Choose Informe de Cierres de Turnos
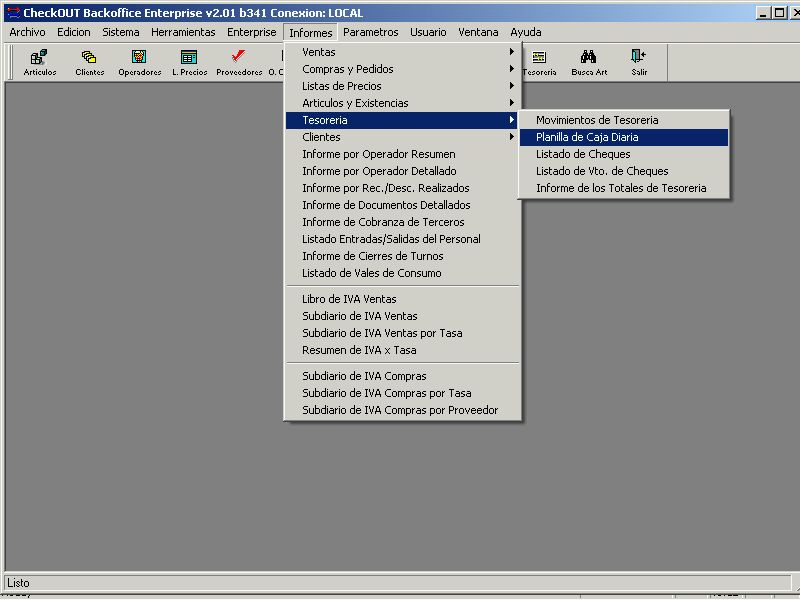800x600 pixels. click(x=403, y=256)
